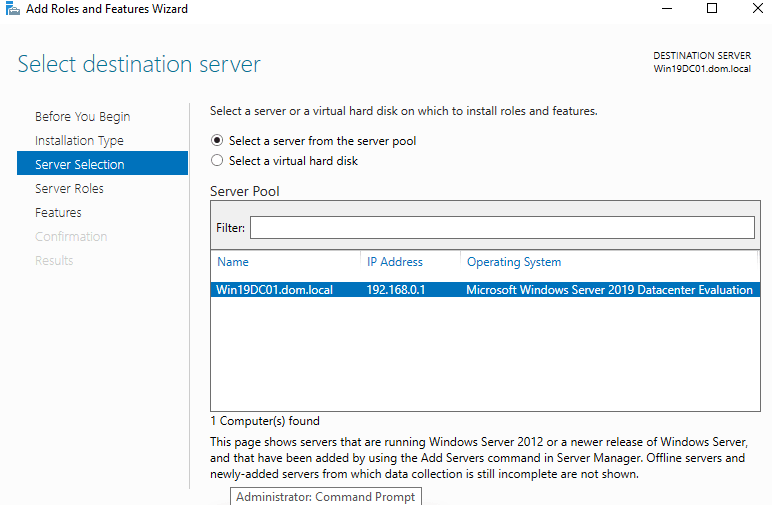
Task: Maximize the wizard window
Action: 712,9
